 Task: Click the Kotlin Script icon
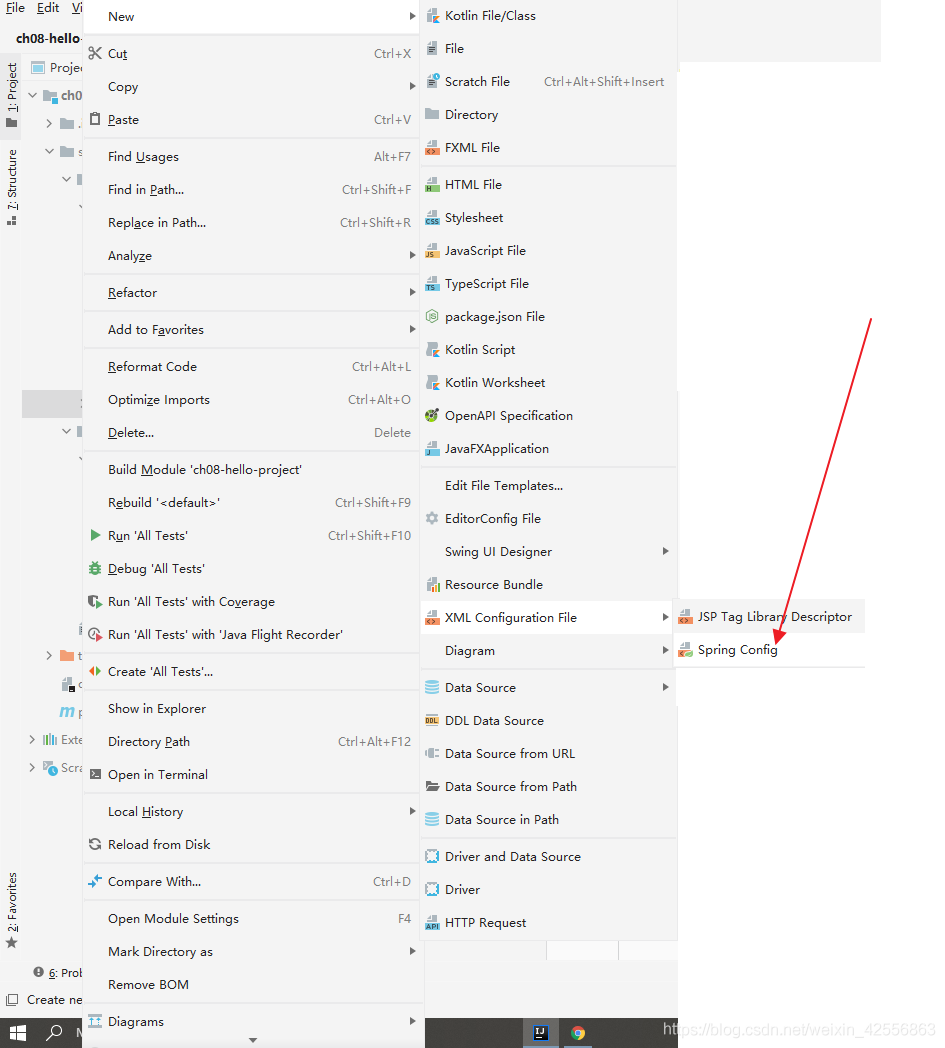[x=432, y=350]
